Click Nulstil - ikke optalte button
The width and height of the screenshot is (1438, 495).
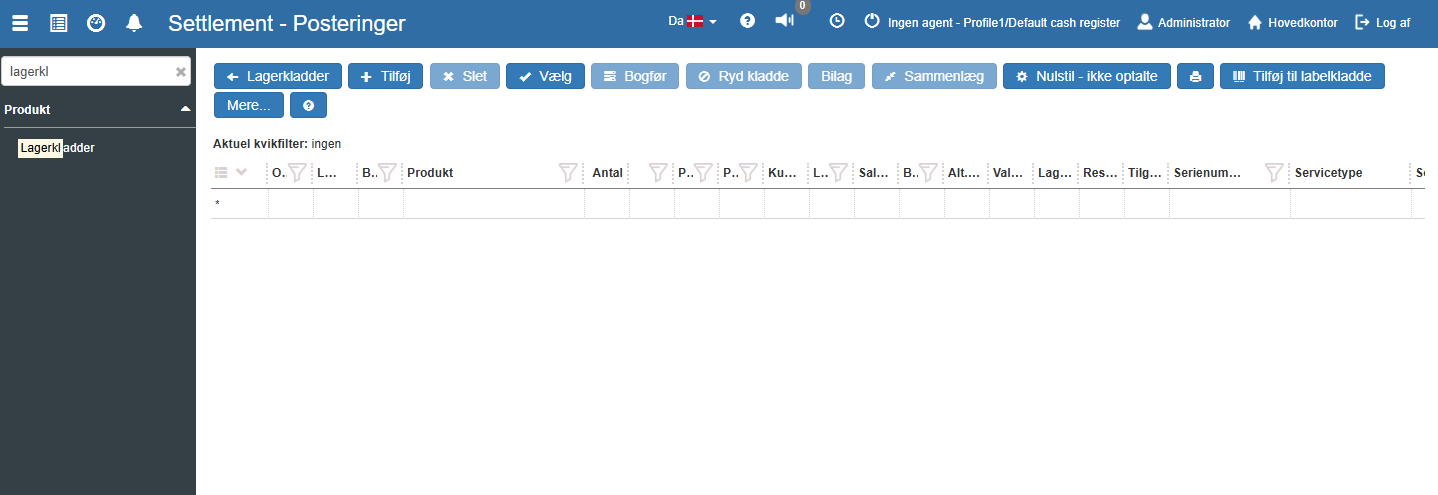pyautogui.click(x=1087, y=76)
